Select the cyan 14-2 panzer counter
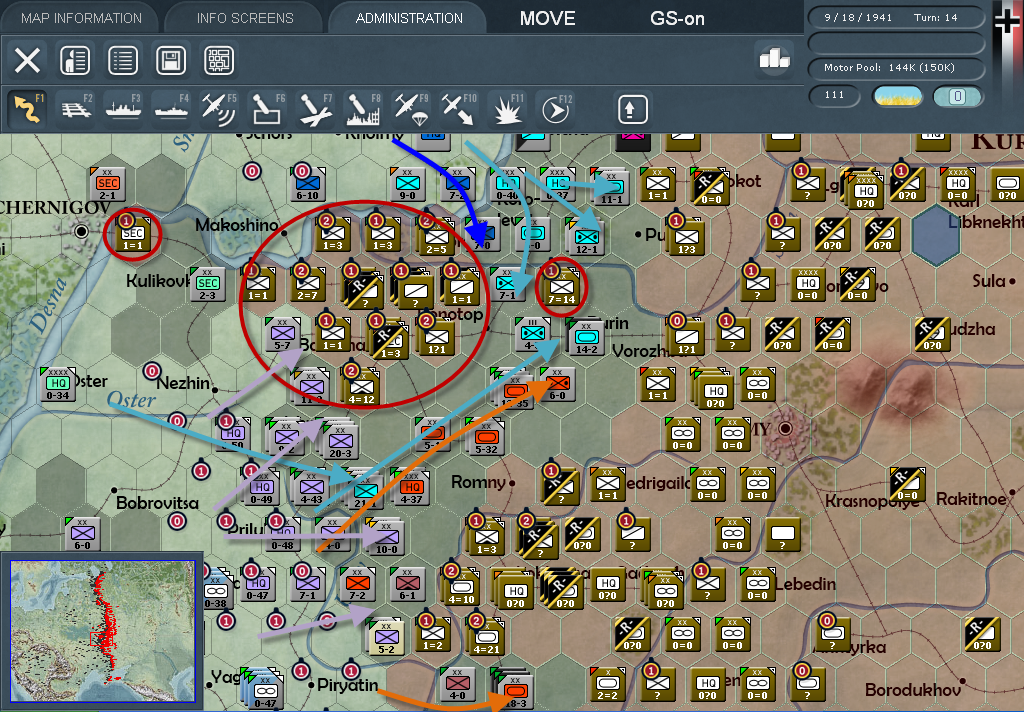Image resolution: width=1024 pixels, height=712 pixels. click(x=586, y=338)
